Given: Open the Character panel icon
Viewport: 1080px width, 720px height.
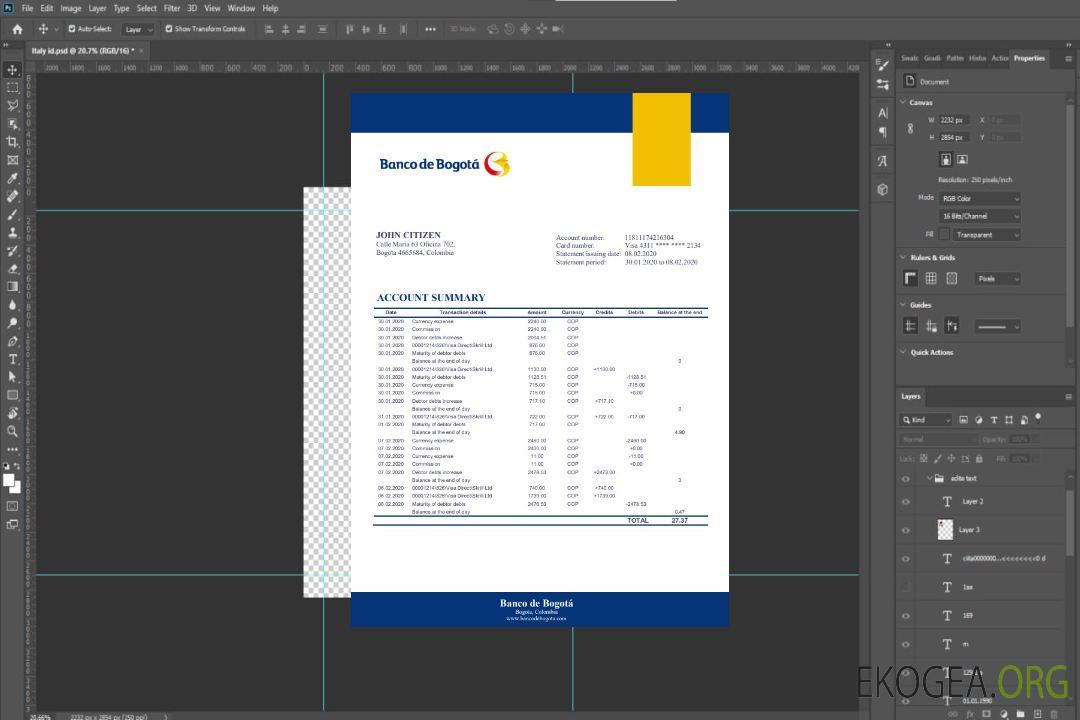Looking at the screenshot, I should pyautogui.click(x=882, y=112).
